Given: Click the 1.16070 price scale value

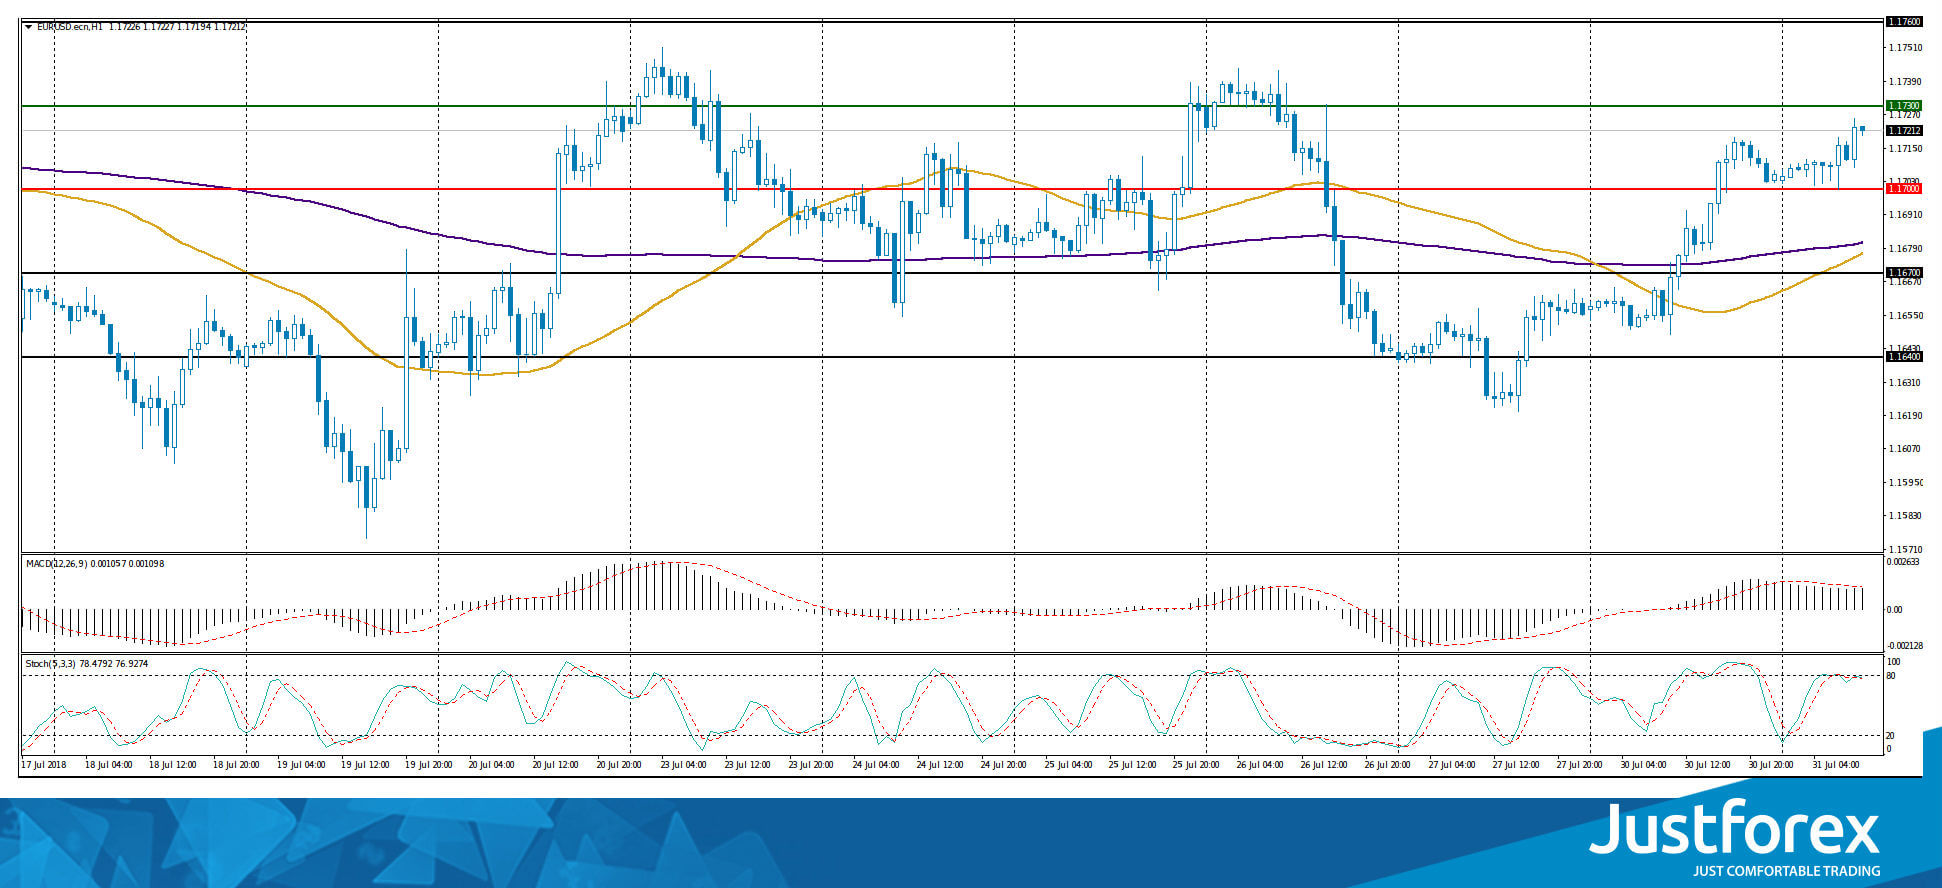Looking at the screenshot, I should [1905, 449].
